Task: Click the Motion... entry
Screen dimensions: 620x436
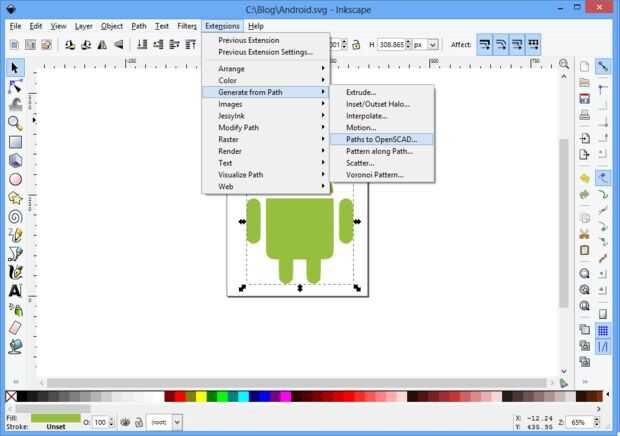Action: pyautogui.click(x=382, y=128)
